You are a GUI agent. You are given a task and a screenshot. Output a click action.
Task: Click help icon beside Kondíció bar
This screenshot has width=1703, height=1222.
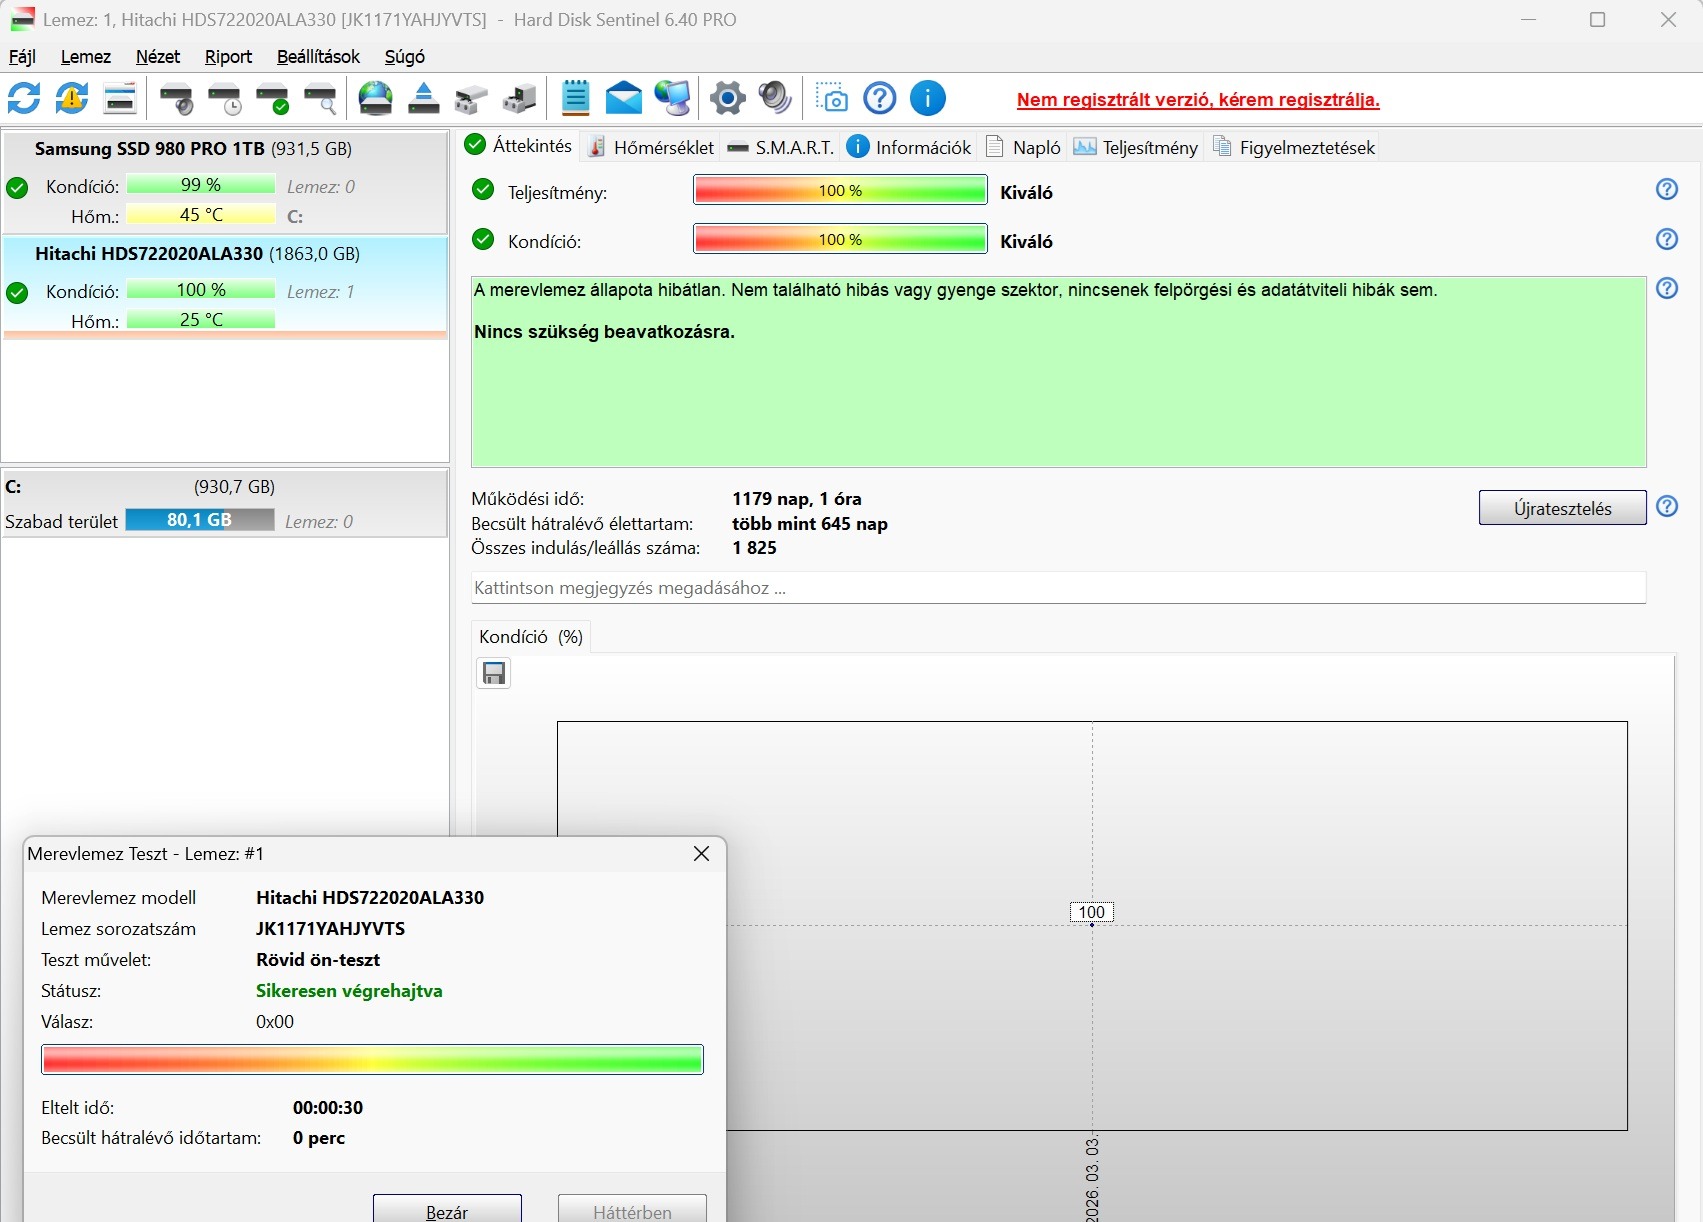1667,239
